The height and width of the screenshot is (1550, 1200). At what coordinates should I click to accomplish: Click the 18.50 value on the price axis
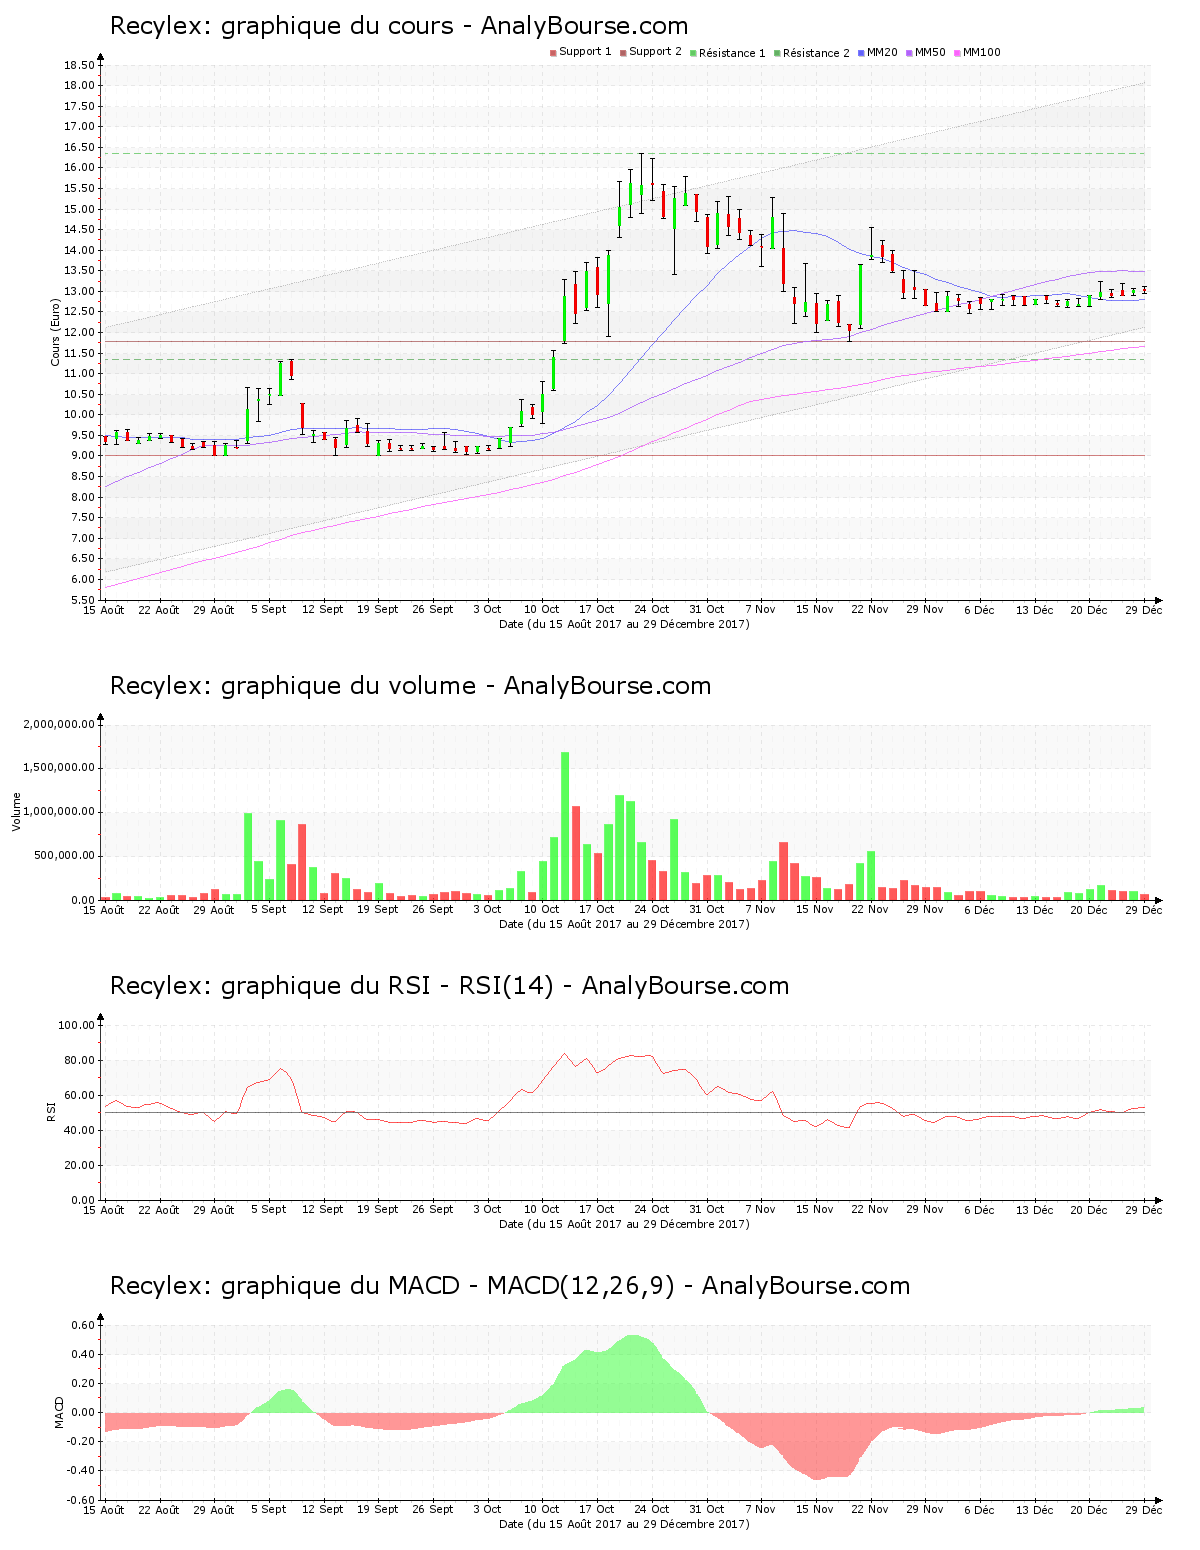[x=79, y=65]
